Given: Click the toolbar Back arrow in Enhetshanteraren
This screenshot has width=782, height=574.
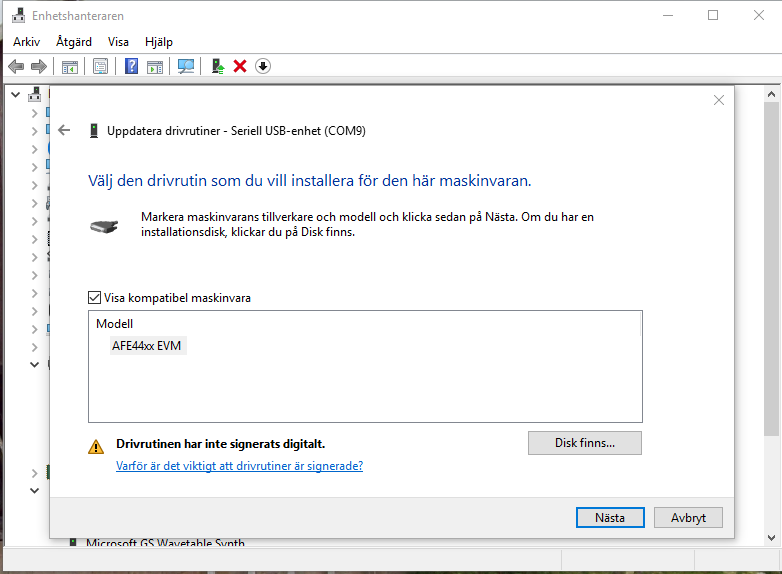Looking at the screenshot, I should 16,66.
